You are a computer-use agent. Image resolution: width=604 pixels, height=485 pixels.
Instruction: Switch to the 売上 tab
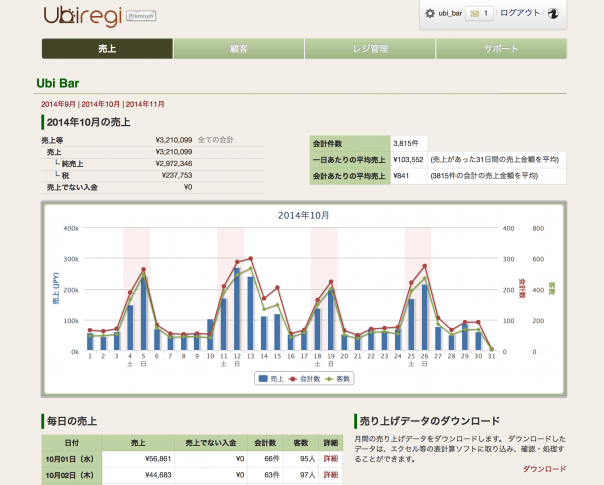click(x=107, y=49)
